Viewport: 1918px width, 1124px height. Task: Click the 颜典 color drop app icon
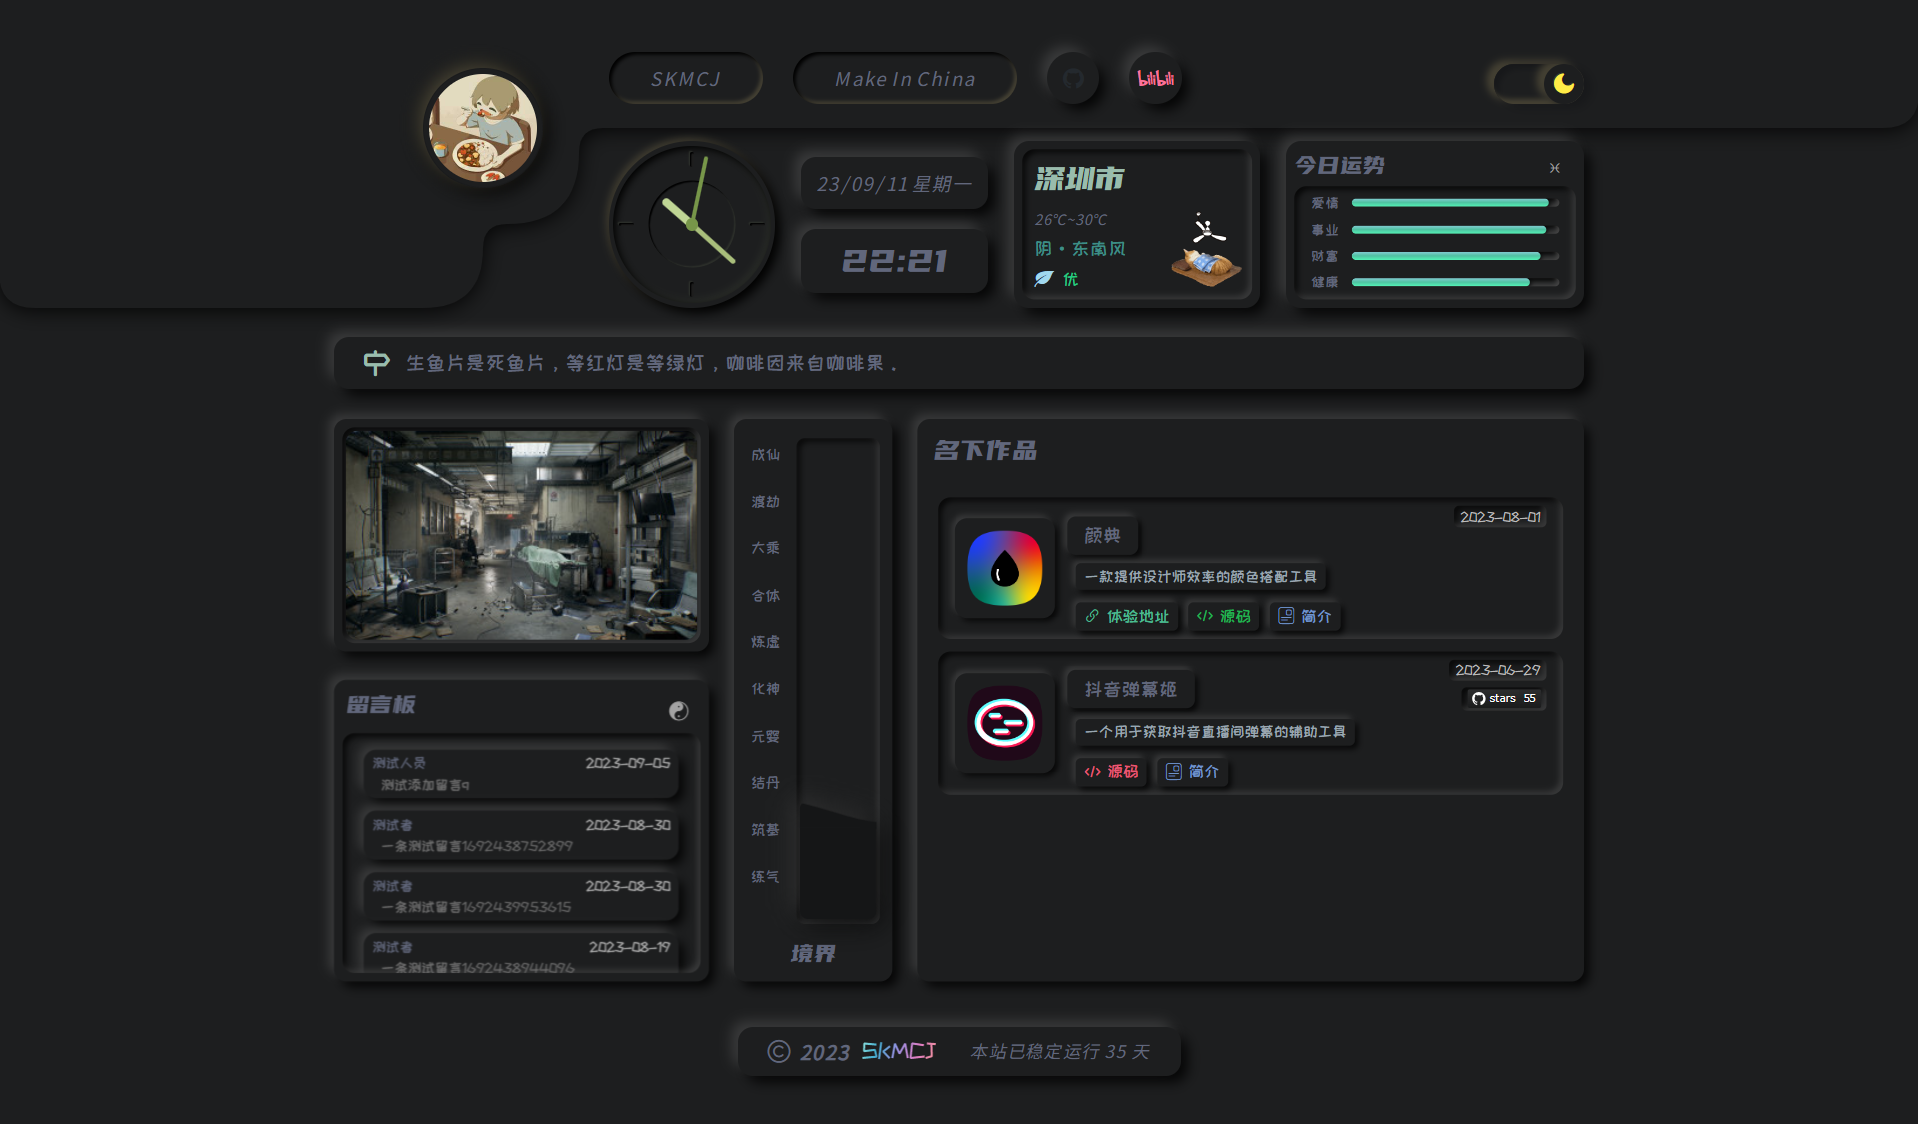click(x=1005, y=568)
